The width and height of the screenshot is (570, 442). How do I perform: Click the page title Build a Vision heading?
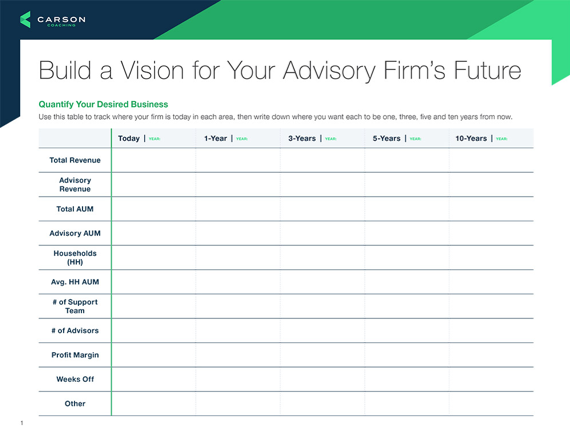pyautogui.click(x=280, y=70)
